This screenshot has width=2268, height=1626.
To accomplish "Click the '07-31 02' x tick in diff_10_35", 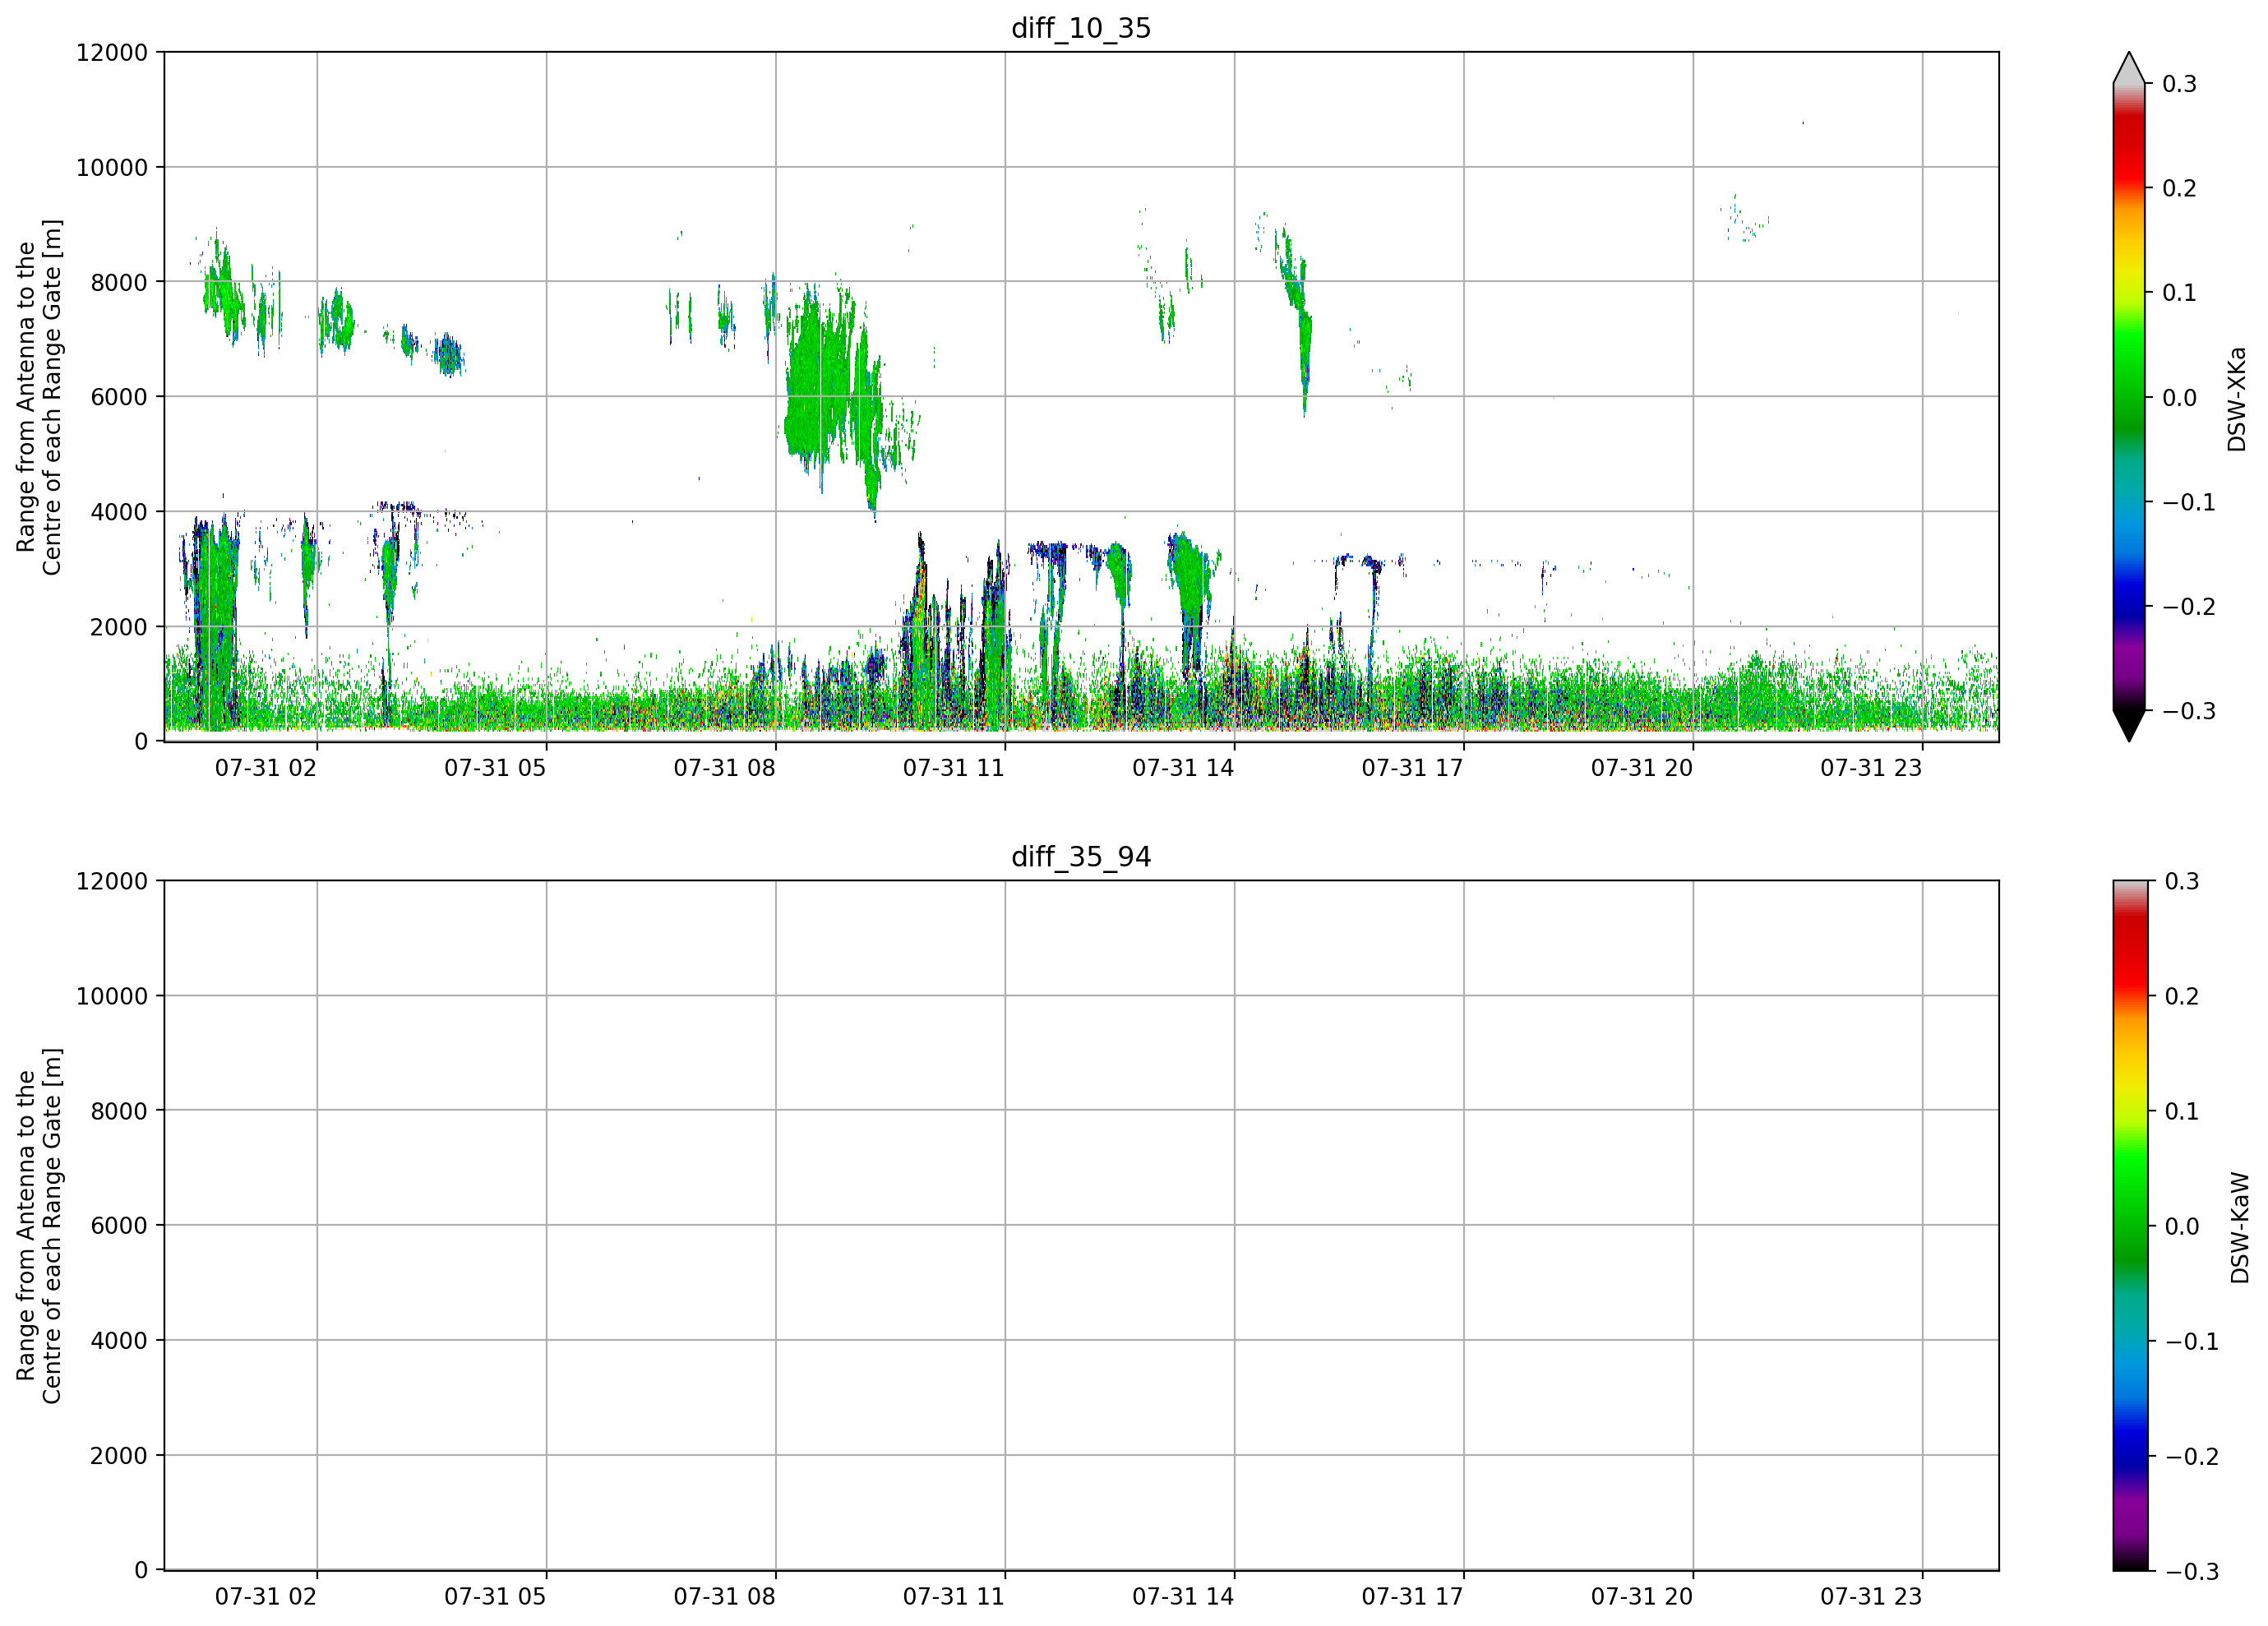I will point(266,768).
